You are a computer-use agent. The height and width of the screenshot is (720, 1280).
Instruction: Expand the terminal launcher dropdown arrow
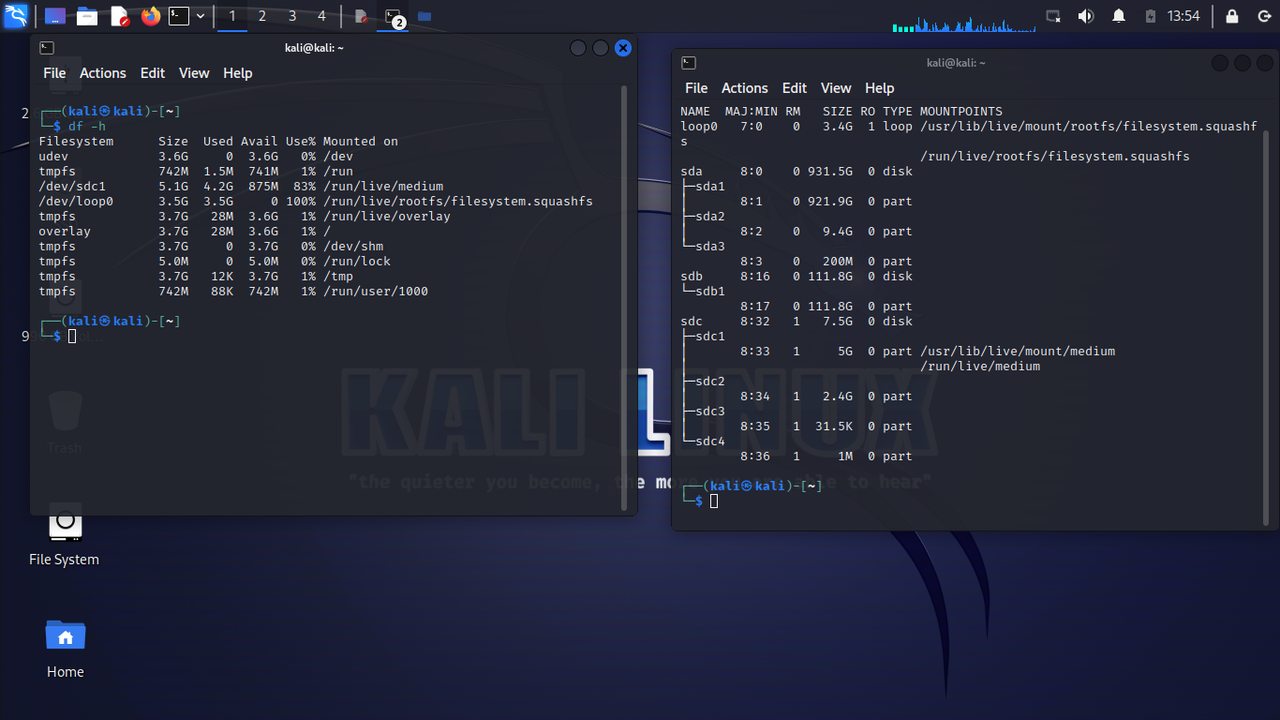point(201,16)
